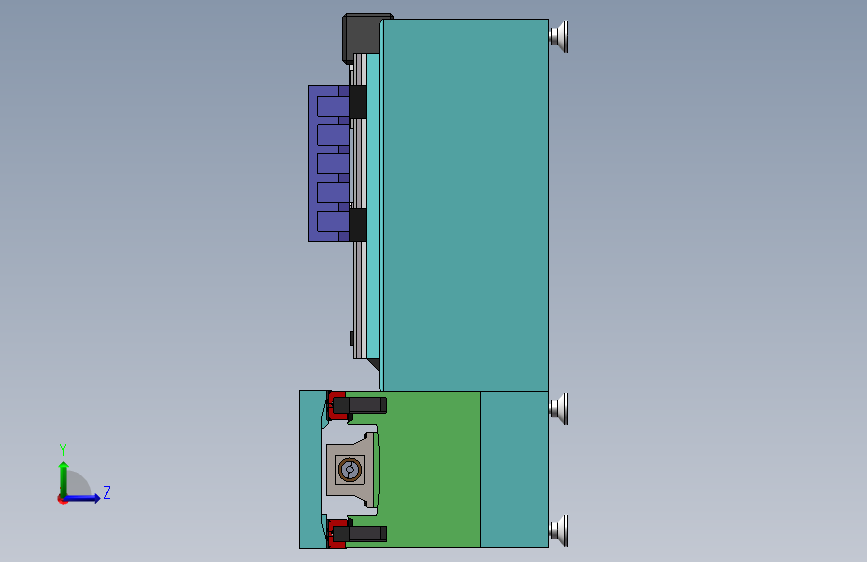867x562 pixels.
Task: Pick the upper black rail carriage block
Action: [358, 102]
